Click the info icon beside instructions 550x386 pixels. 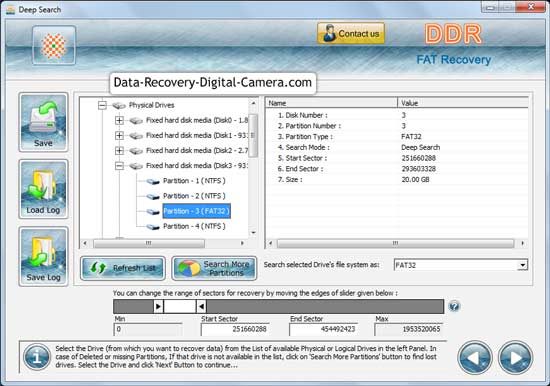tap(37, 357)
